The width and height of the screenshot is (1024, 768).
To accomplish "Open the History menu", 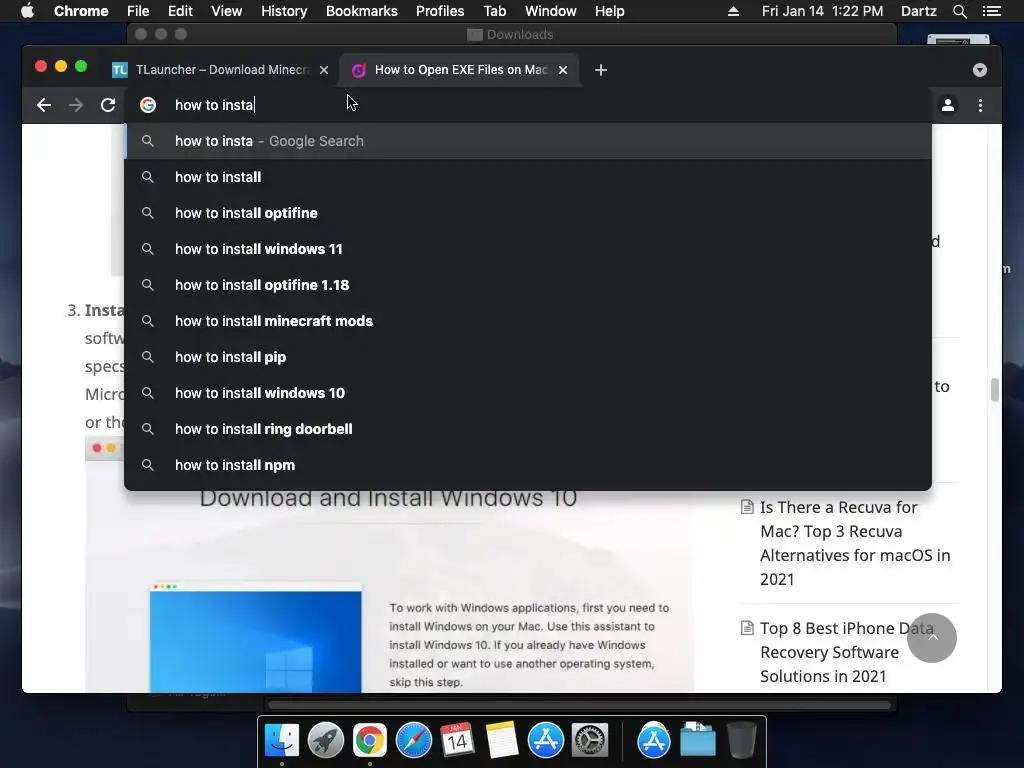I will click(x=284, y=11).
